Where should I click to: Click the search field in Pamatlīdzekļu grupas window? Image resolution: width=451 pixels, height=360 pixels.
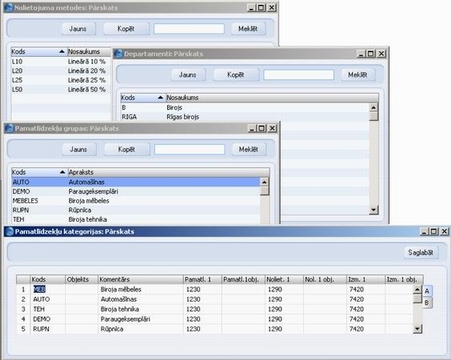(x=190, y=149)
